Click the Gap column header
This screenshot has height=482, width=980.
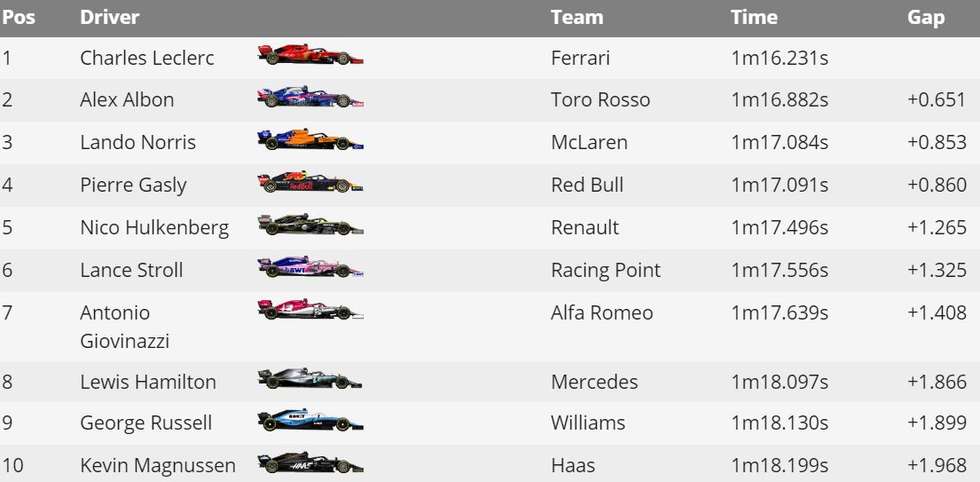click(926, 18)
